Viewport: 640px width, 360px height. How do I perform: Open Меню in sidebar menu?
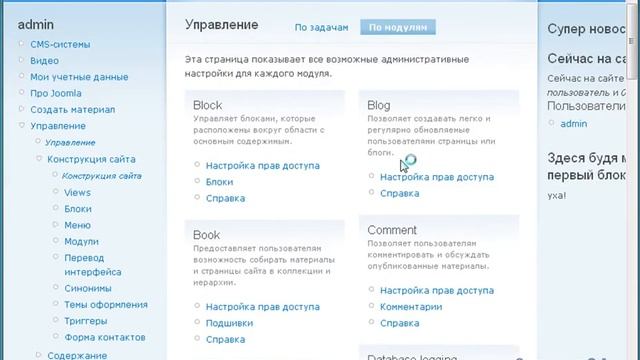[x=78, y=225]
